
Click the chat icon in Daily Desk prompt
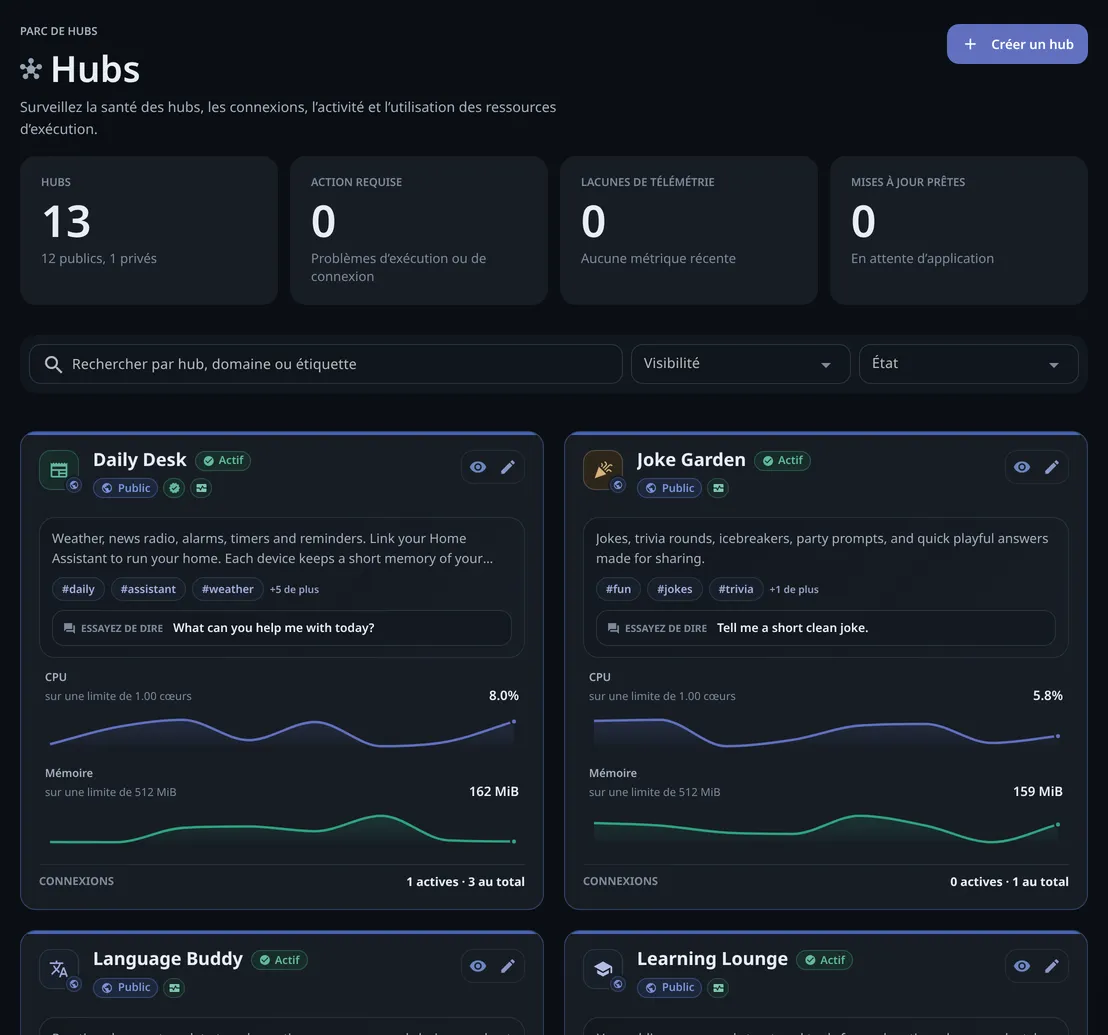pyautogui.click(x=69, y=628)
